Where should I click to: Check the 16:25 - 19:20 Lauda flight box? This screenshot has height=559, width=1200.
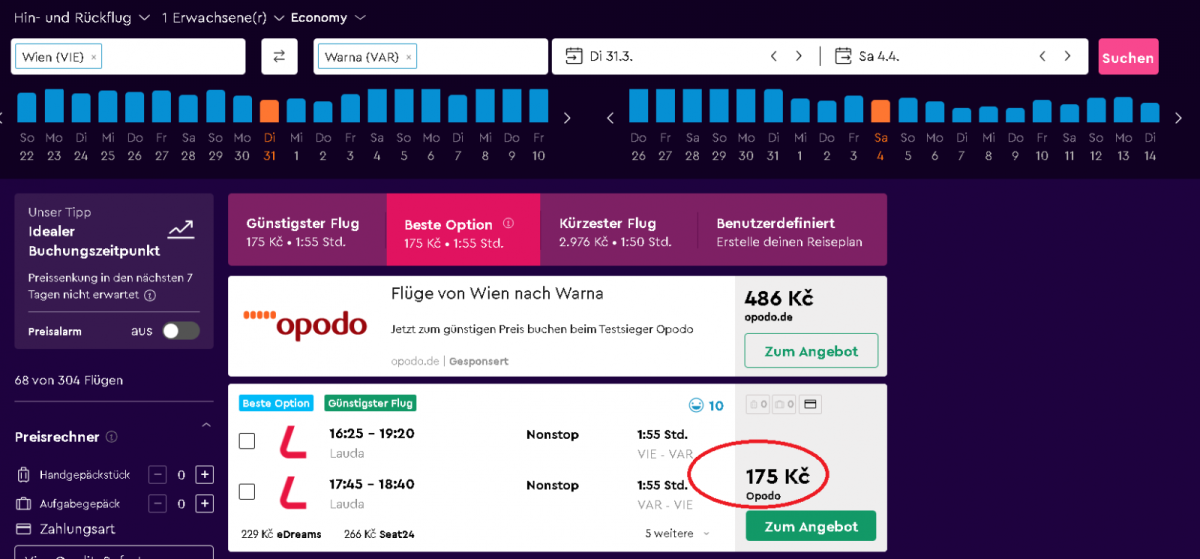[247, 441]
